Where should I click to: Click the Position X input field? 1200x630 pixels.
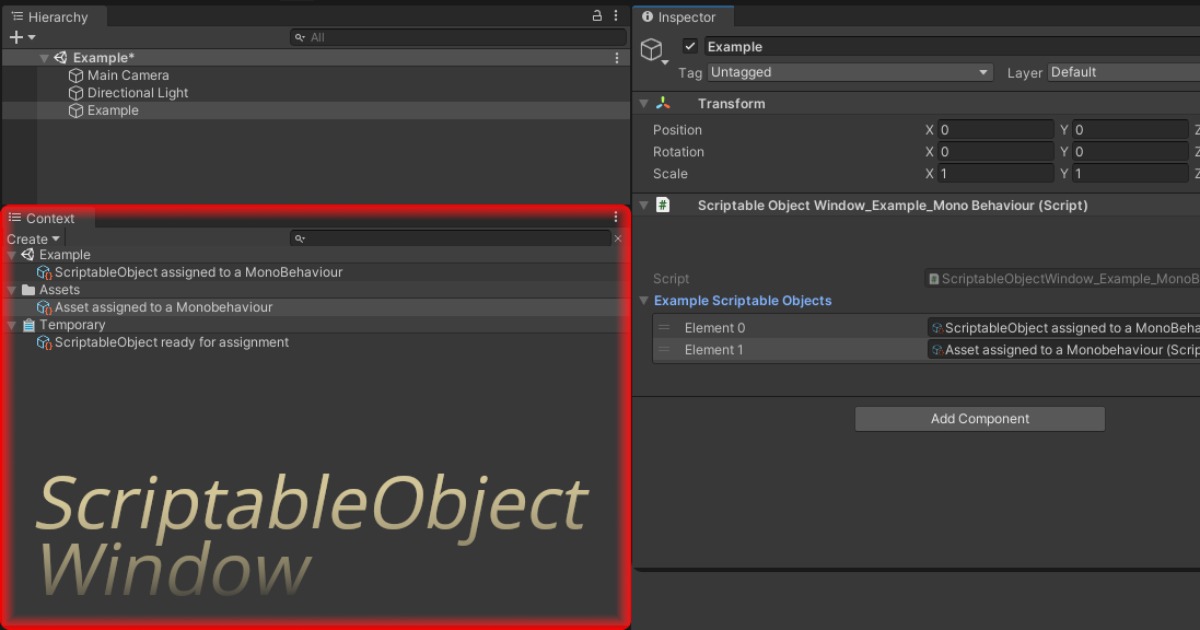tap(995, 130)
